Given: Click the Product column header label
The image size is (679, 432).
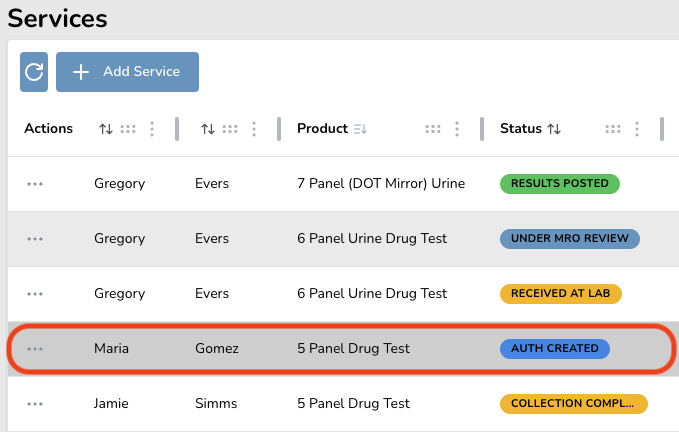Looking at the screenshot, I should [x=322, y=129].
